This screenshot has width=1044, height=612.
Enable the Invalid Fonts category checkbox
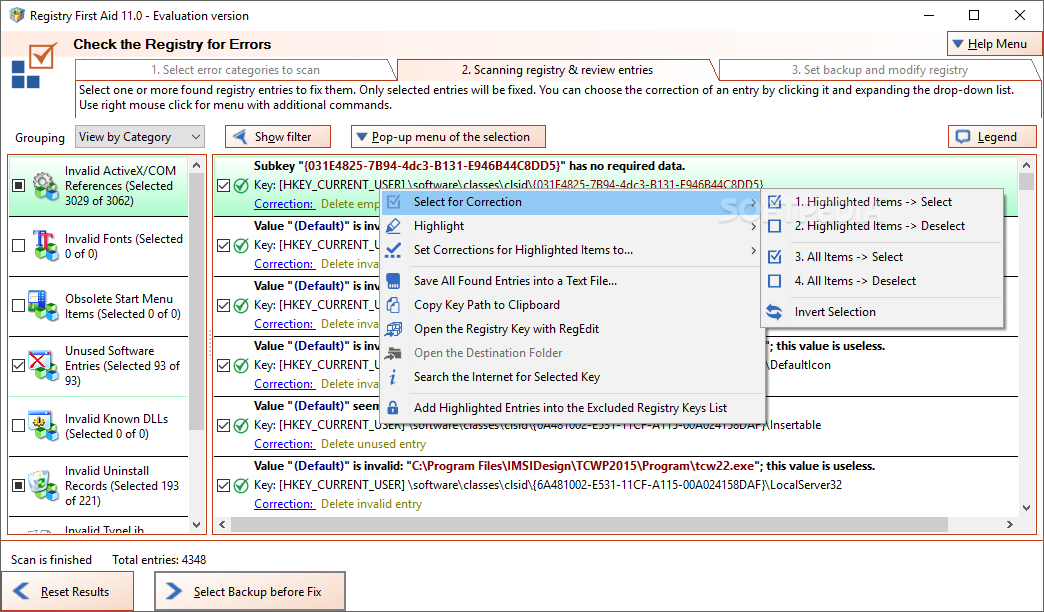click(19, 246)
